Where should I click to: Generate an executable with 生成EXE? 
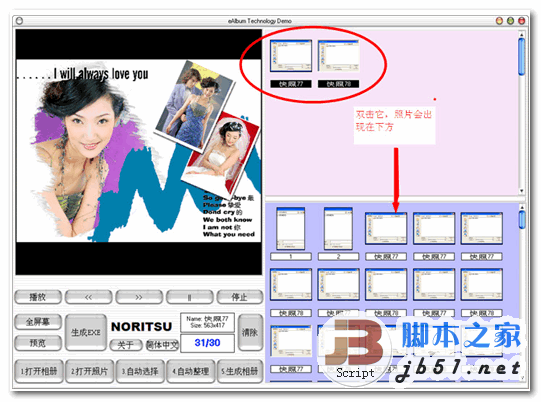point(86,333)
